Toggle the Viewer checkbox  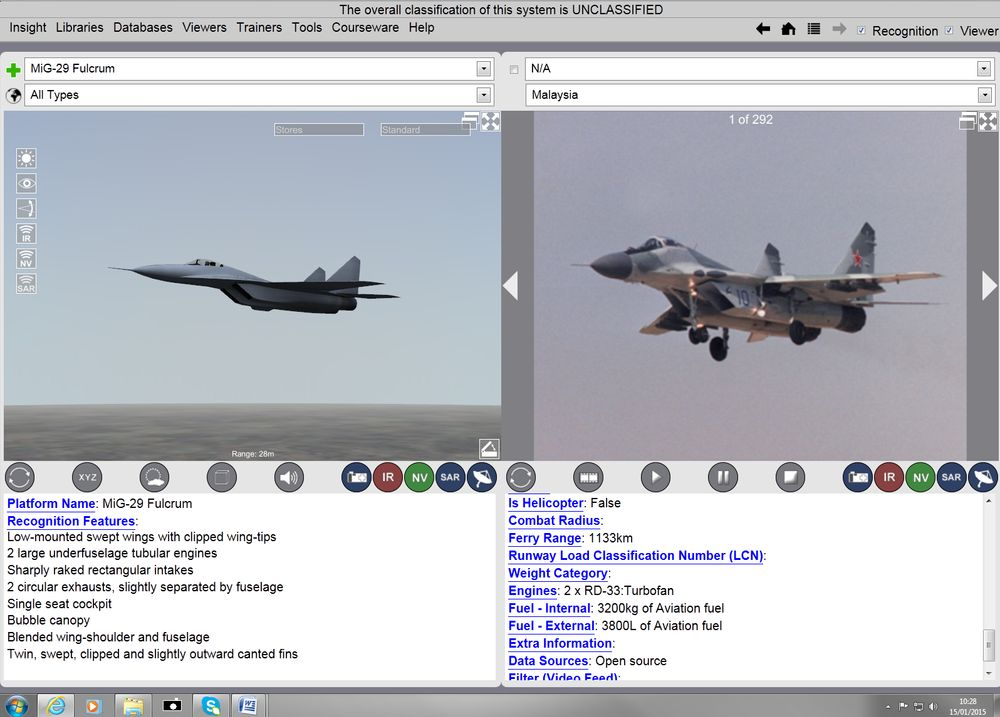[949, 31]
